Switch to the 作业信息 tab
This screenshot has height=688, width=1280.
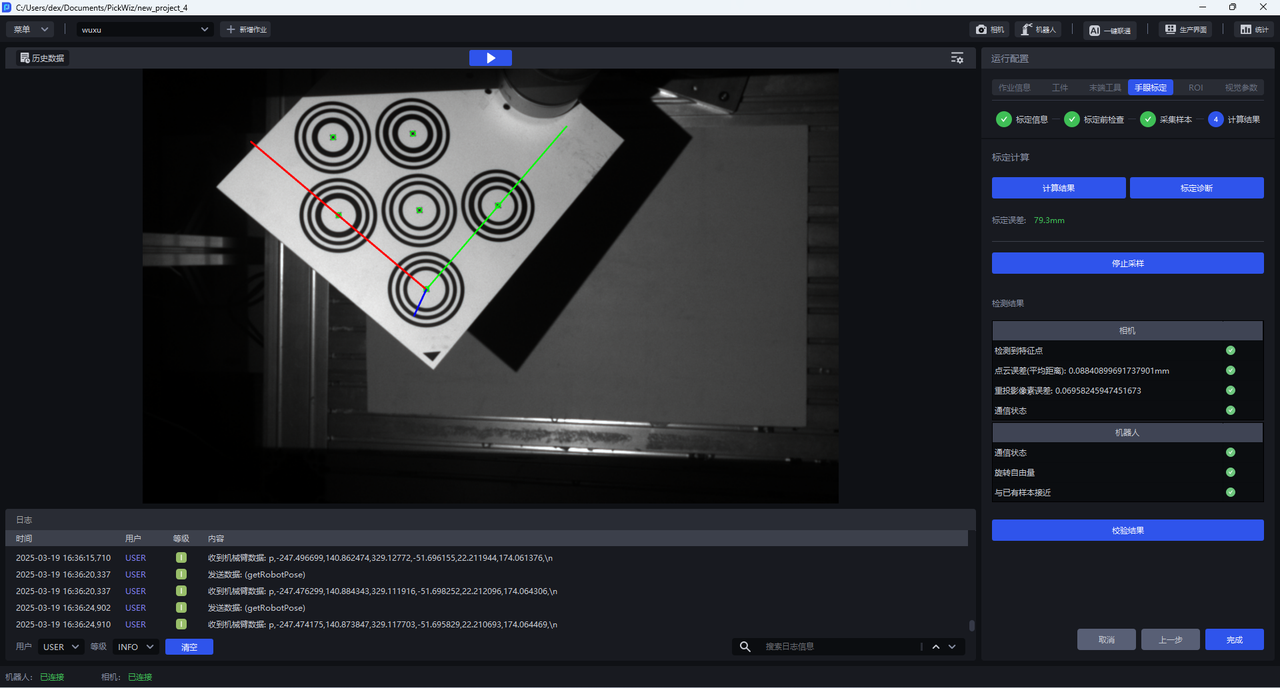[1014, 88]
